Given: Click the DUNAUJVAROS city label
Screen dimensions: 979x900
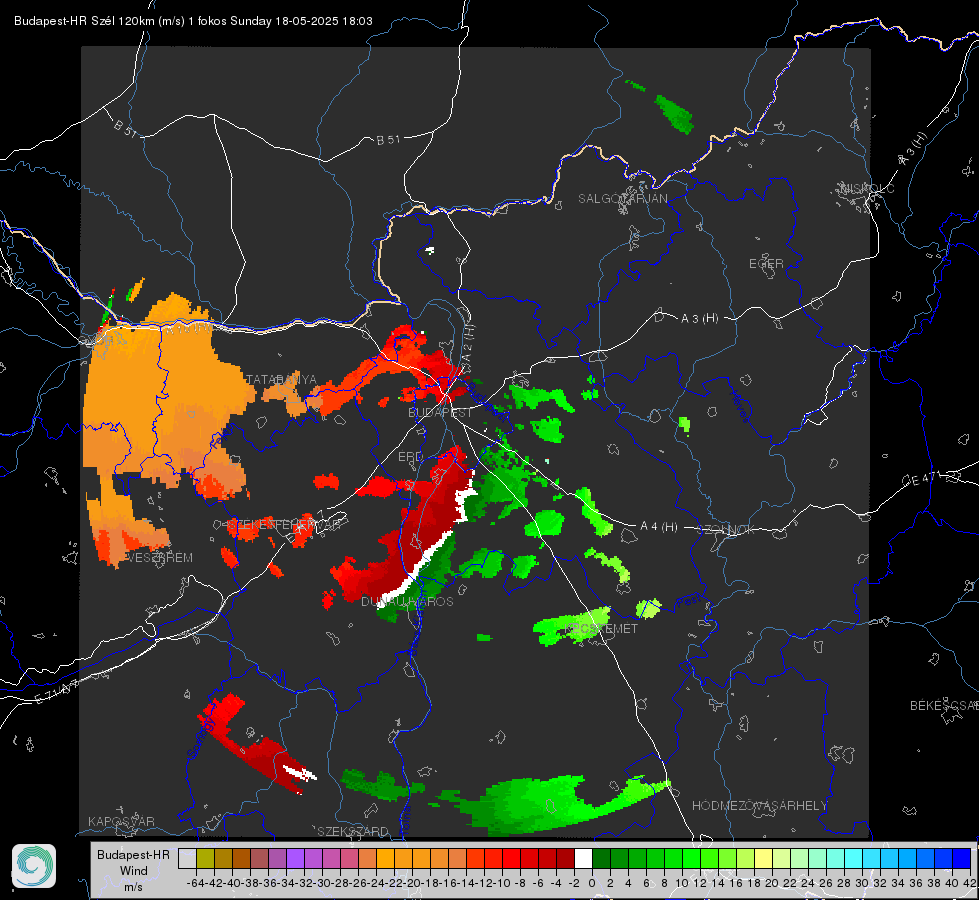Looking at the screenshot, I should click(407, 601).
